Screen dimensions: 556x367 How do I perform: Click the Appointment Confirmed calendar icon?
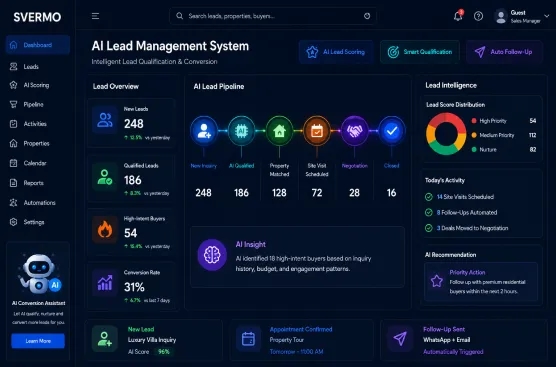pos(248,339)
